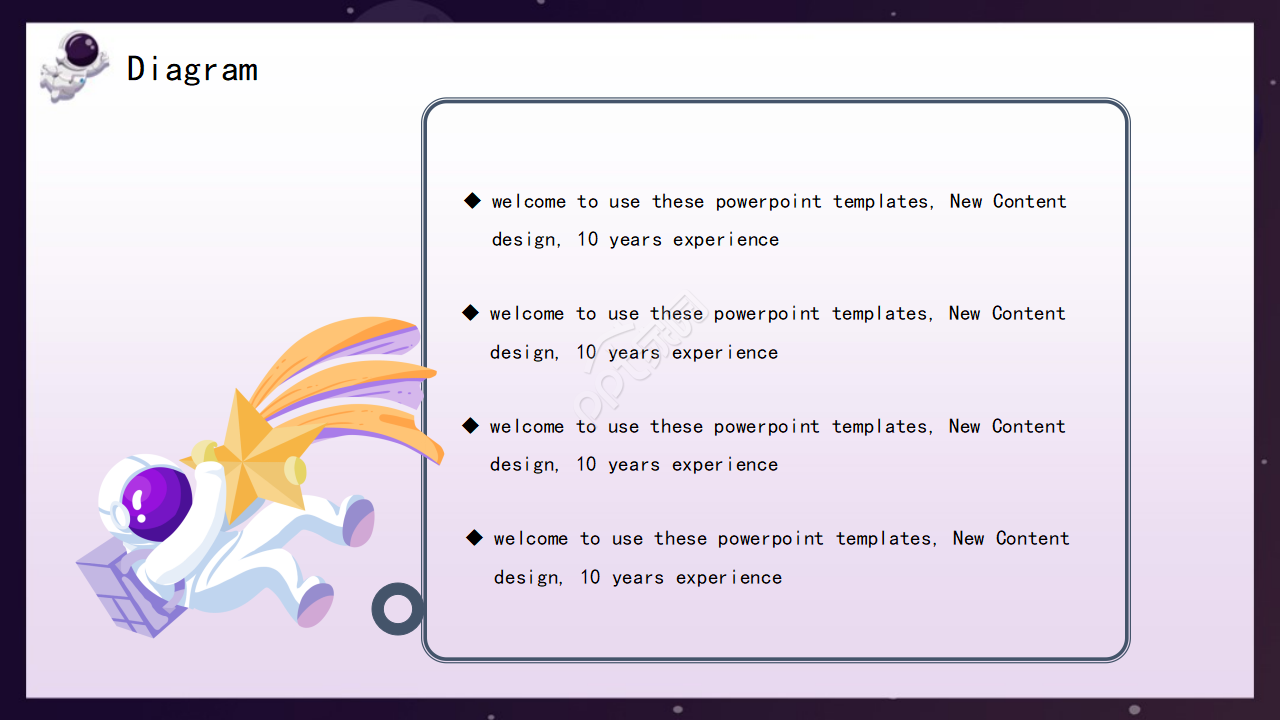
Task: Click the first diamond bullet marker
Action: pyautogui.click(x=472, y=201)
